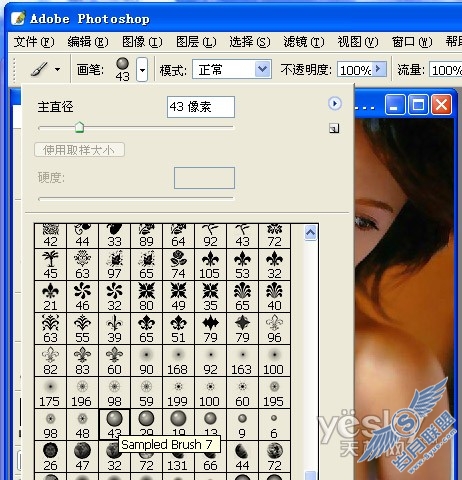Select the pinwheel brush 46
The image size is (462, 480).
[x=82, y=297]
